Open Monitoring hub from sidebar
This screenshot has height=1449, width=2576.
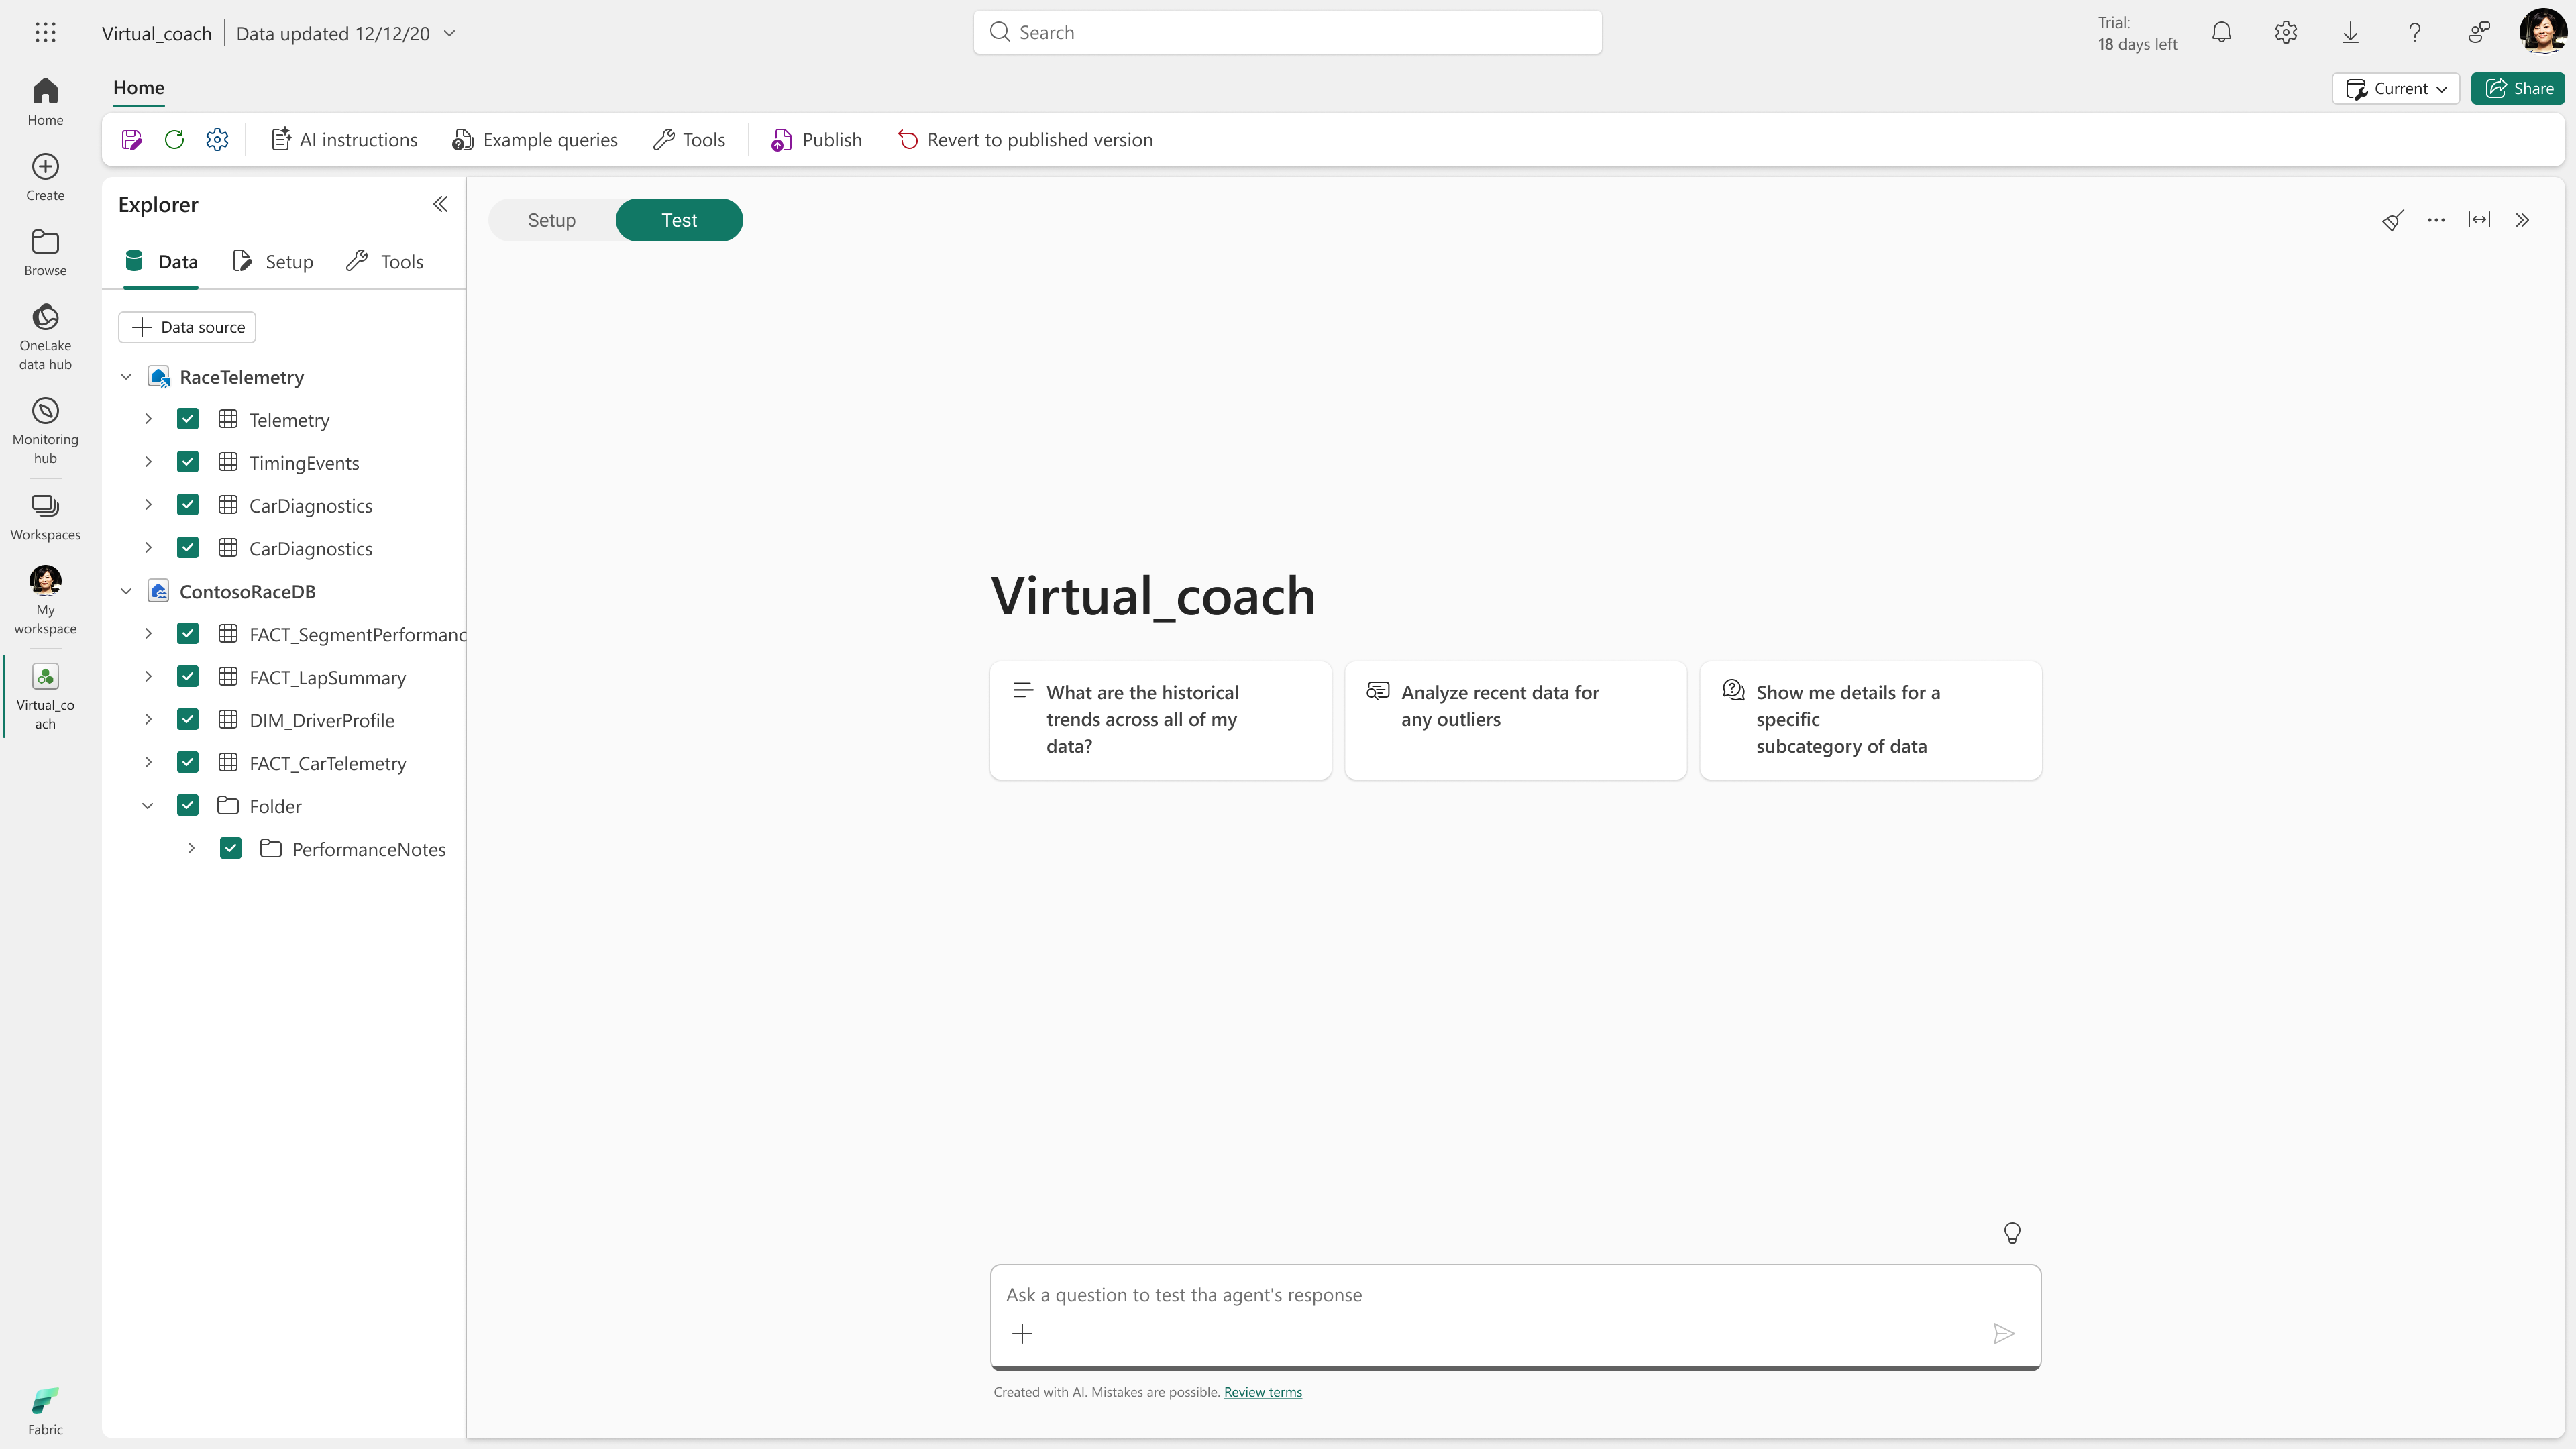[45, 430]
